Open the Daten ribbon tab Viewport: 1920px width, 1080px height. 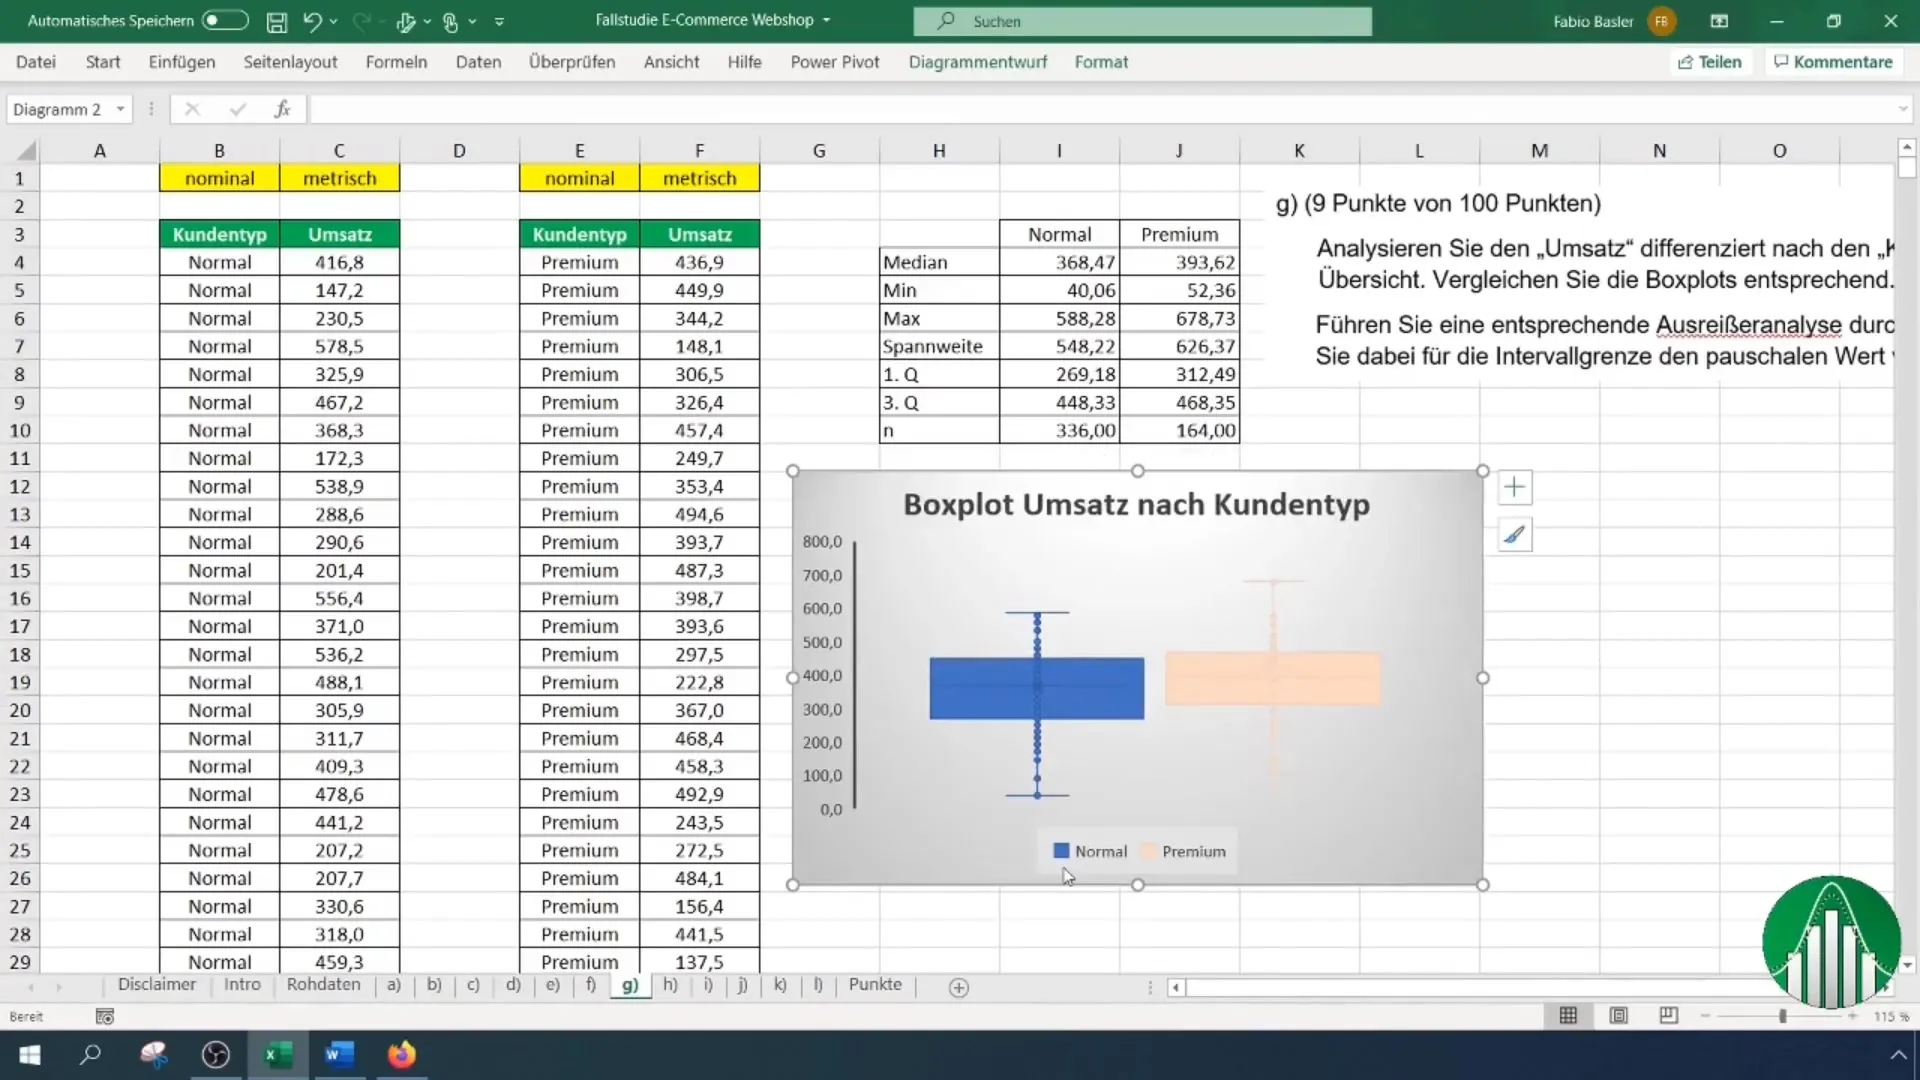pyautogui.click(x=478, y=62)
